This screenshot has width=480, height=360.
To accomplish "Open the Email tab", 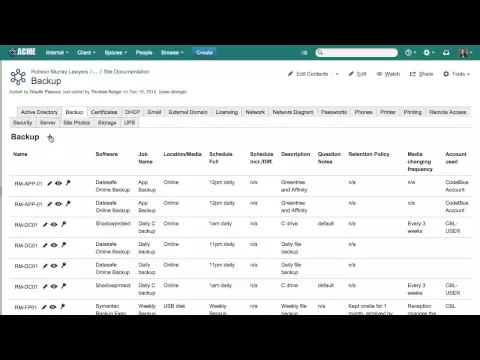I will (x=154, y=112).
